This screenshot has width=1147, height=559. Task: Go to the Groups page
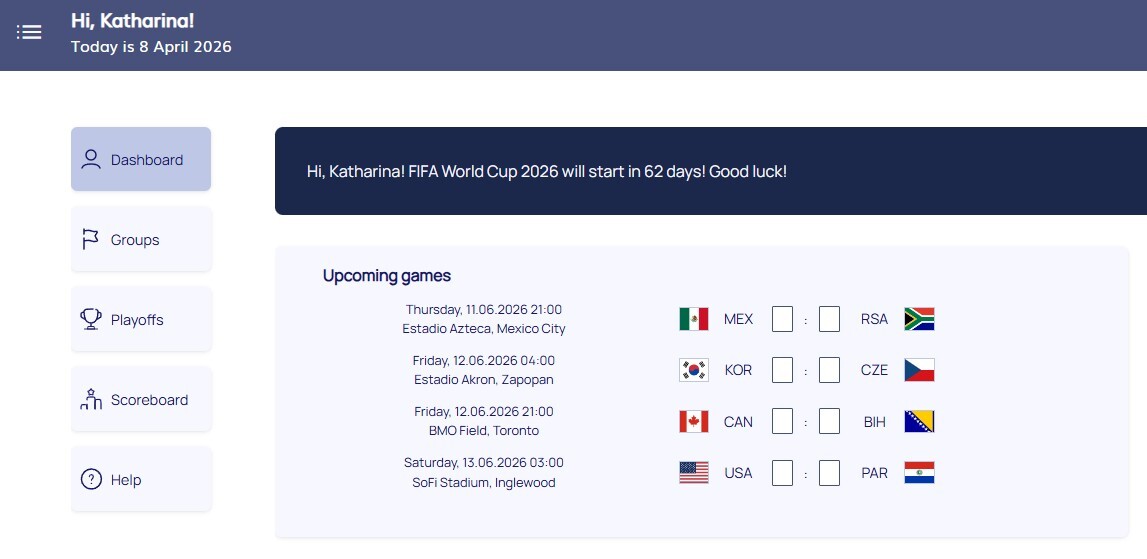click(x=141, y=239)
